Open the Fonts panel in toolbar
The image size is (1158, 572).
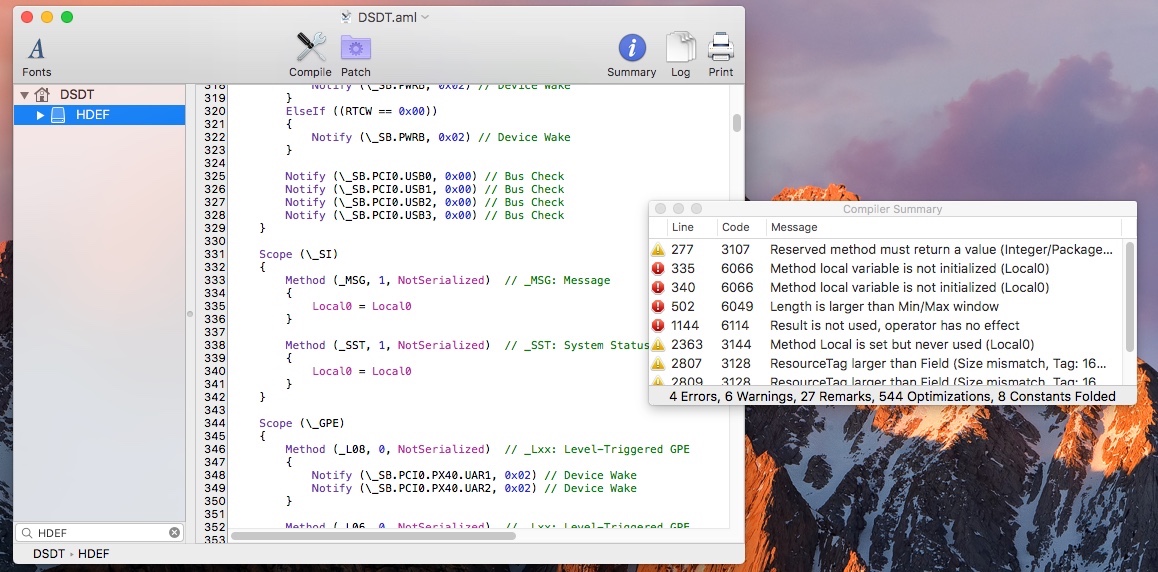[36, 55]
